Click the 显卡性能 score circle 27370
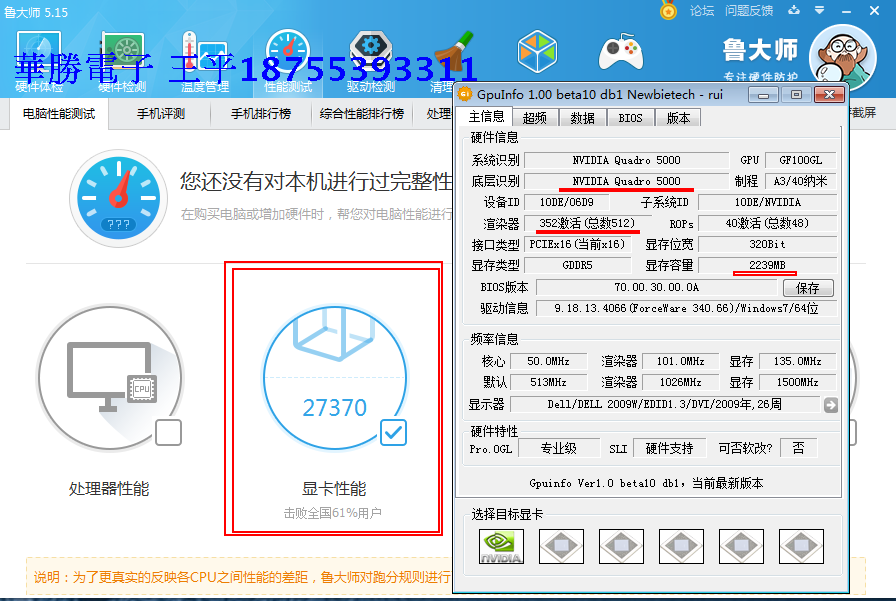Image resolution: width=896 pixels, height=601 pixels. [x=334, y=377]
